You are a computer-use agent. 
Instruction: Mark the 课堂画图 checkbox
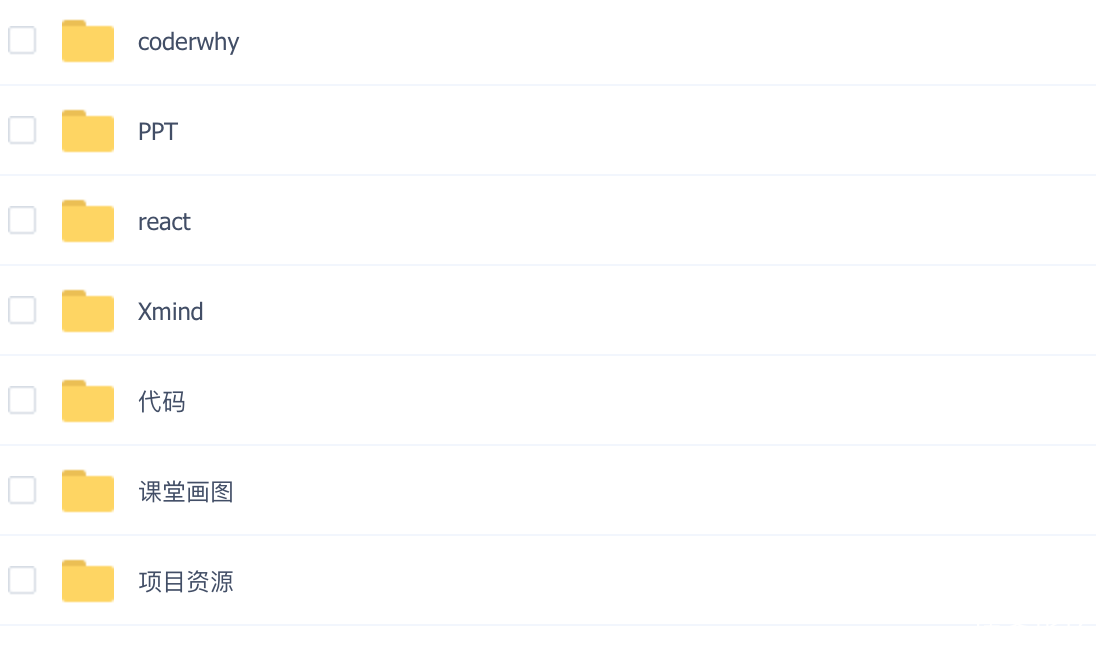pos(22,490)
